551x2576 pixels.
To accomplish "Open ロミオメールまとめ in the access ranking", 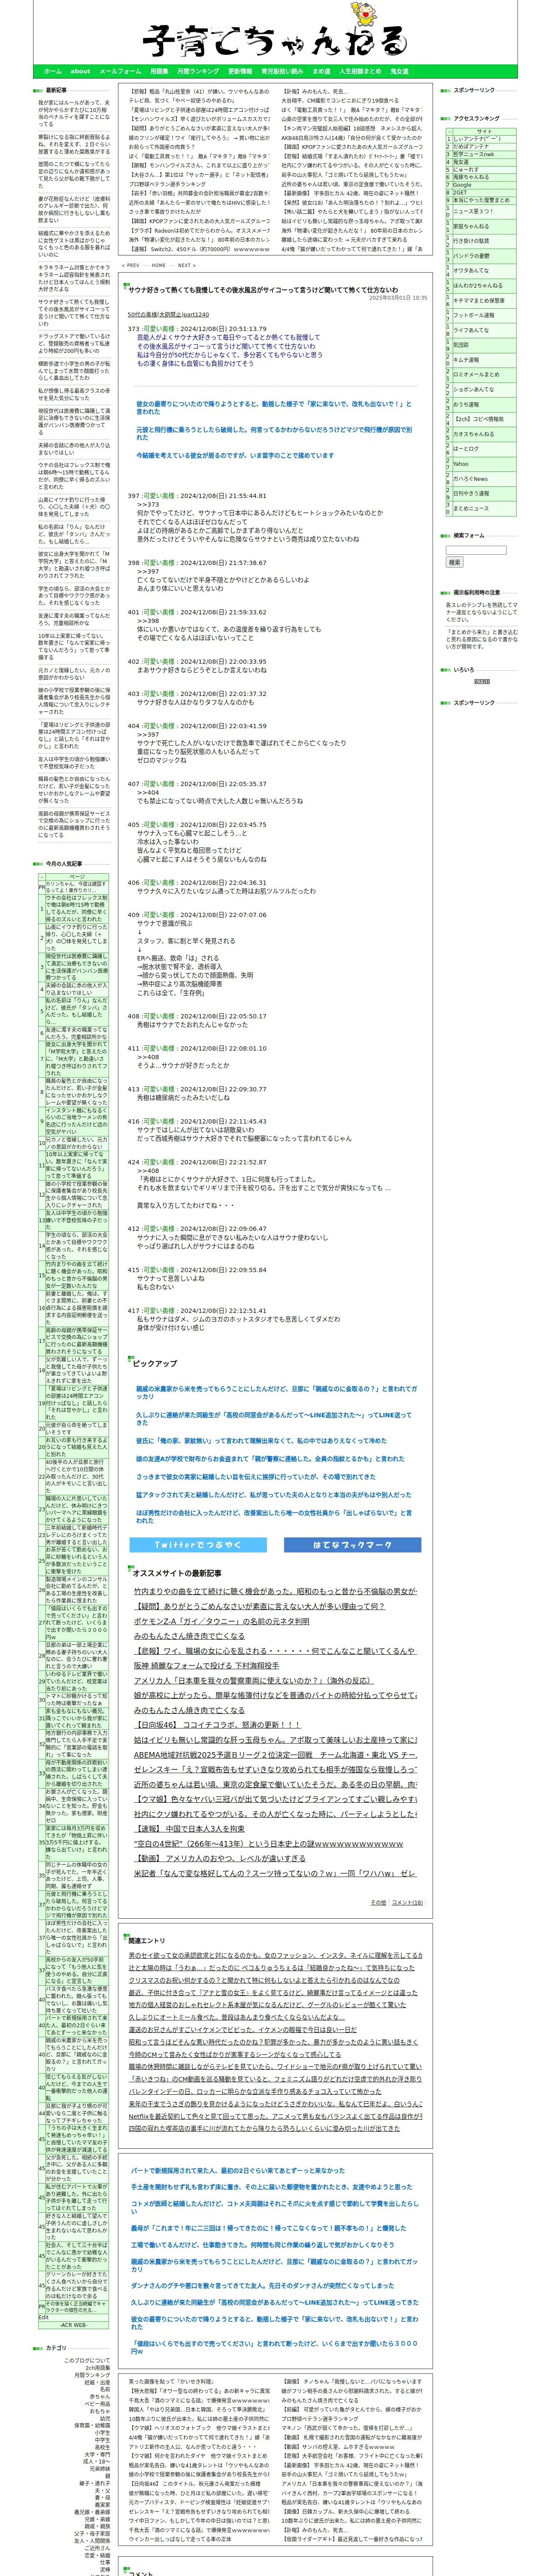I will [x=476, y=374].
